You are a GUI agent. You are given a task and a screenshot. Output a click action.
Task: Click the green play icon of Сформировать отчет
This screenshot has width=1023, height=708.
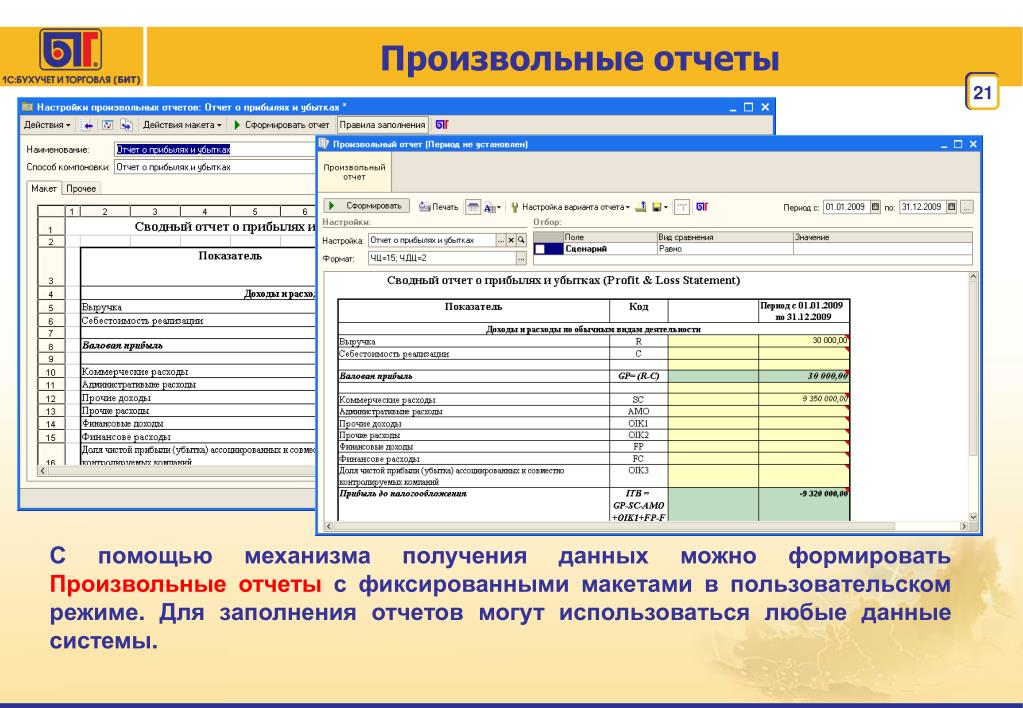(237, 125)
